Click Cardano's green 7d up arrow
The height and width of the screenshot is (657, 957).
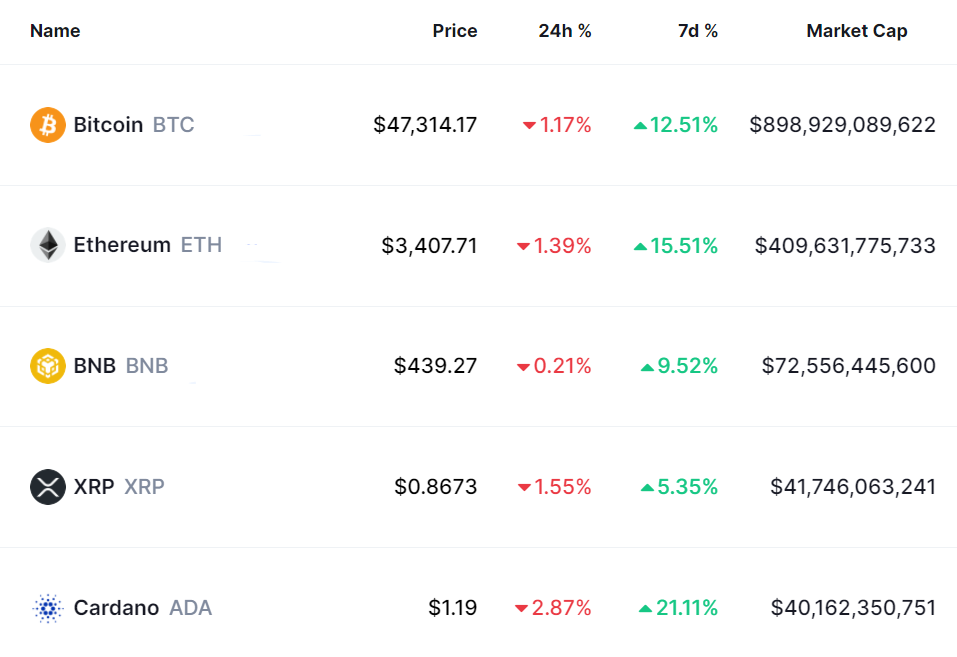(x=645, y=608)
